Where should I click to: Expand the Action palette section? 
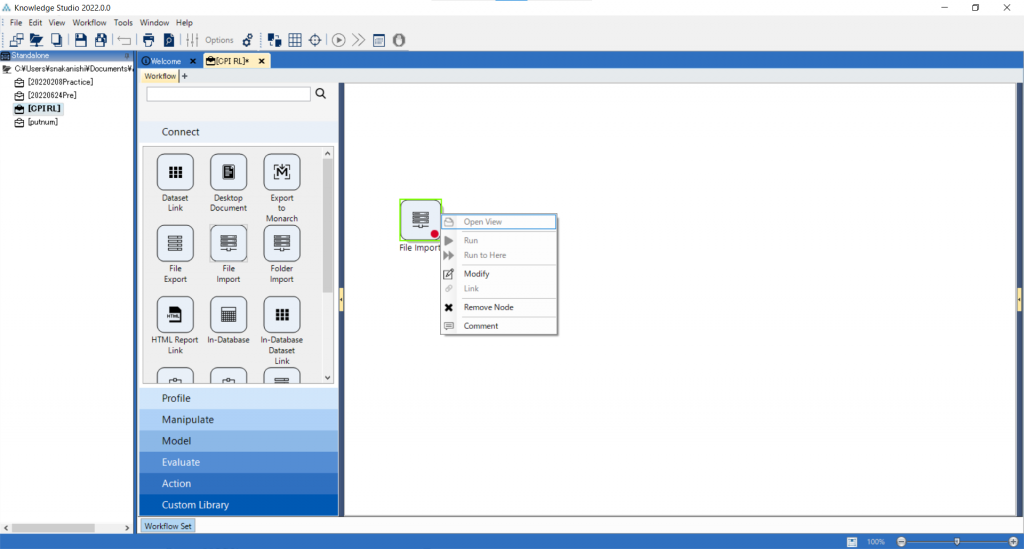238,484
